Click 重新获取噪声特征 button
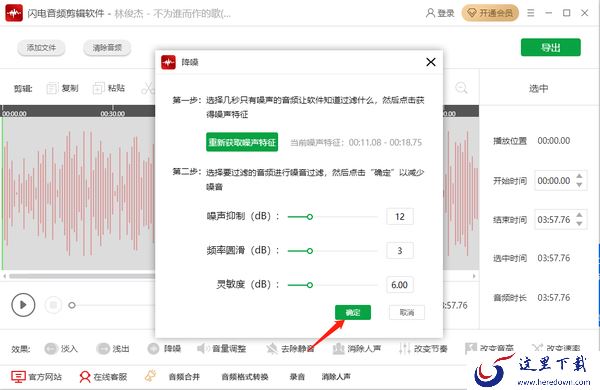This screenshot has width=600, height=390. (x=242, y=142)
